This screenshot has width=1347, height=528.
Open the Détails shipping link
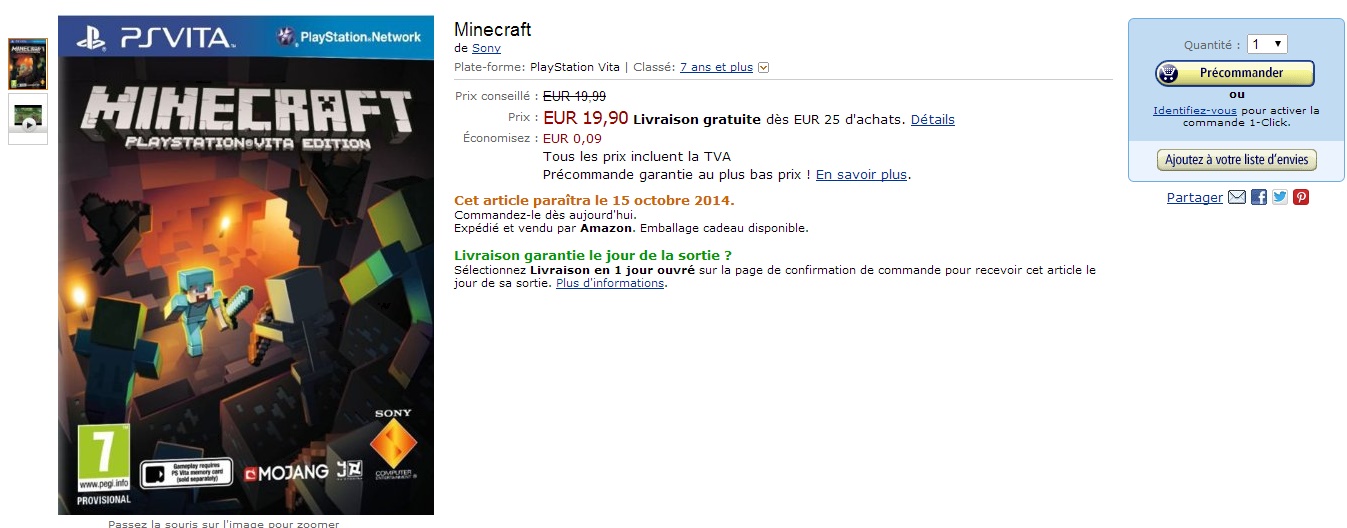pyautogui.click(x=932, y=119)
